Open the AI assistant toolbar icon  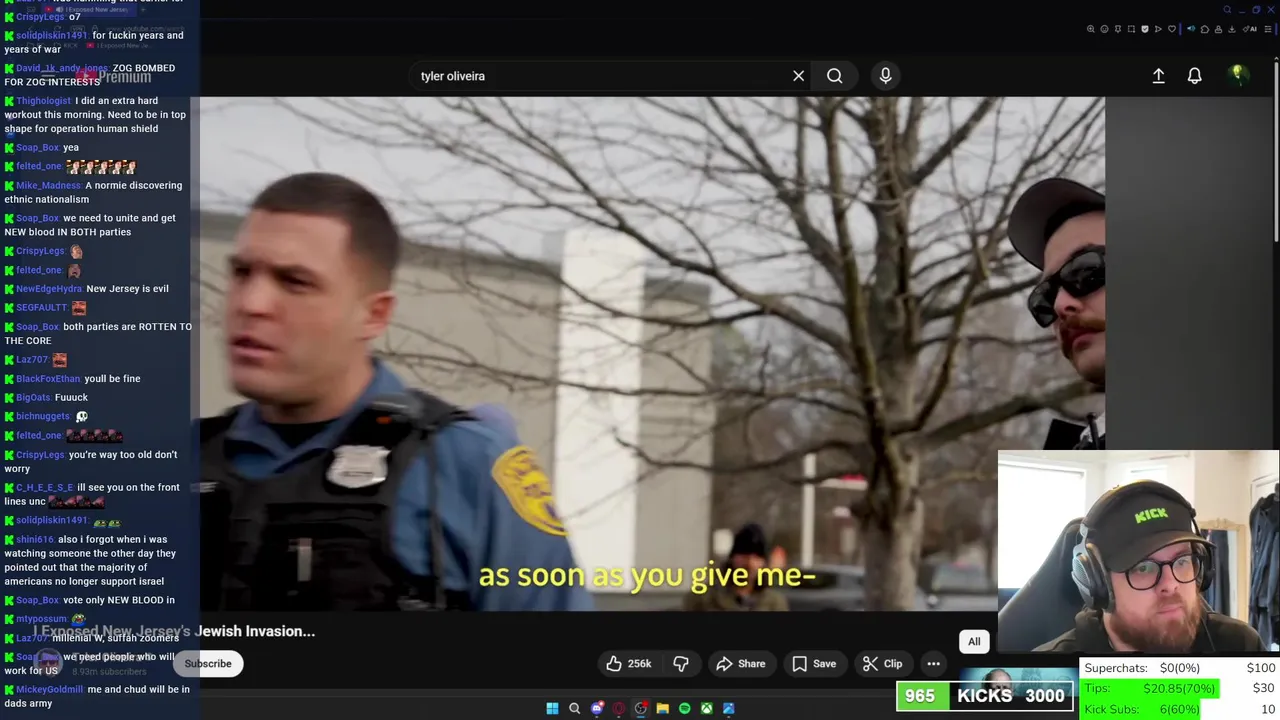coord(1250,29)
